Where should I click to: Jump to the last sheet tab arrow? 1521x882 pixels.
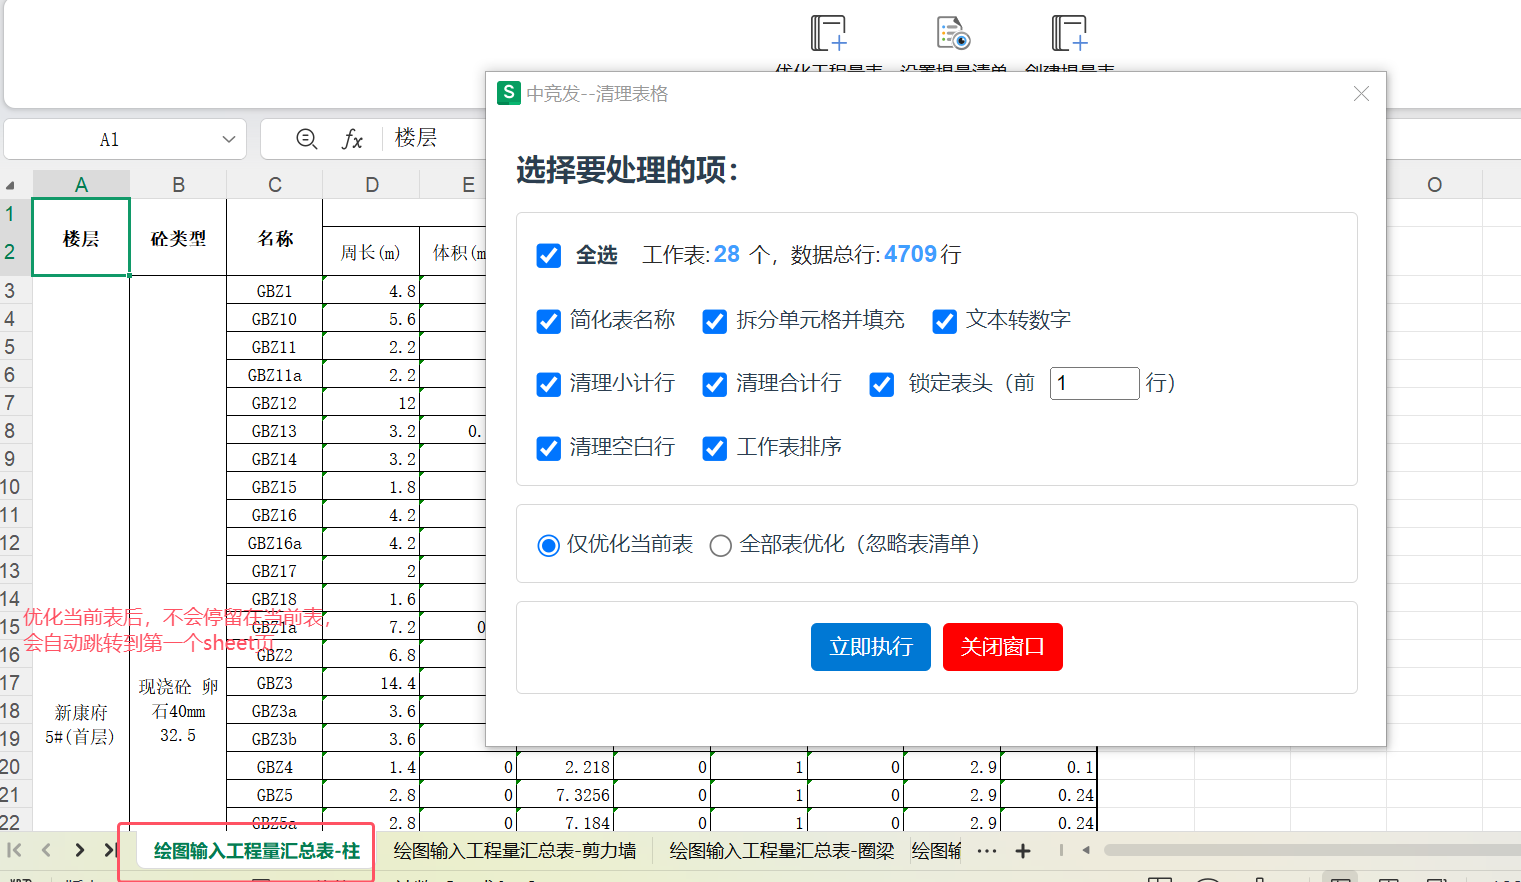pyautogui.click(x=110, y=850)
